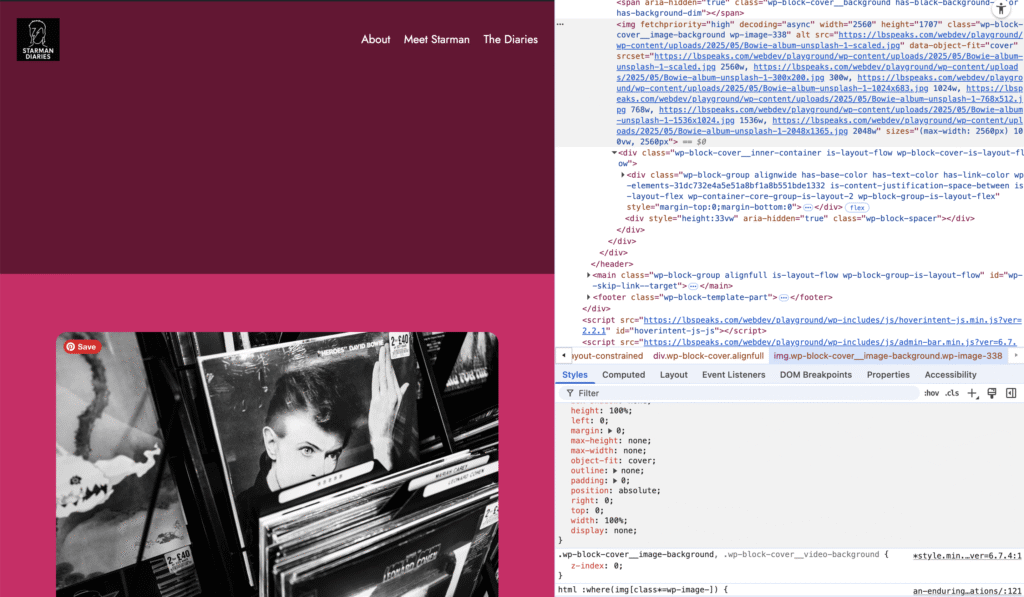Click the Pinterest Save button on image
The image size is (1024, 597).
81,347
